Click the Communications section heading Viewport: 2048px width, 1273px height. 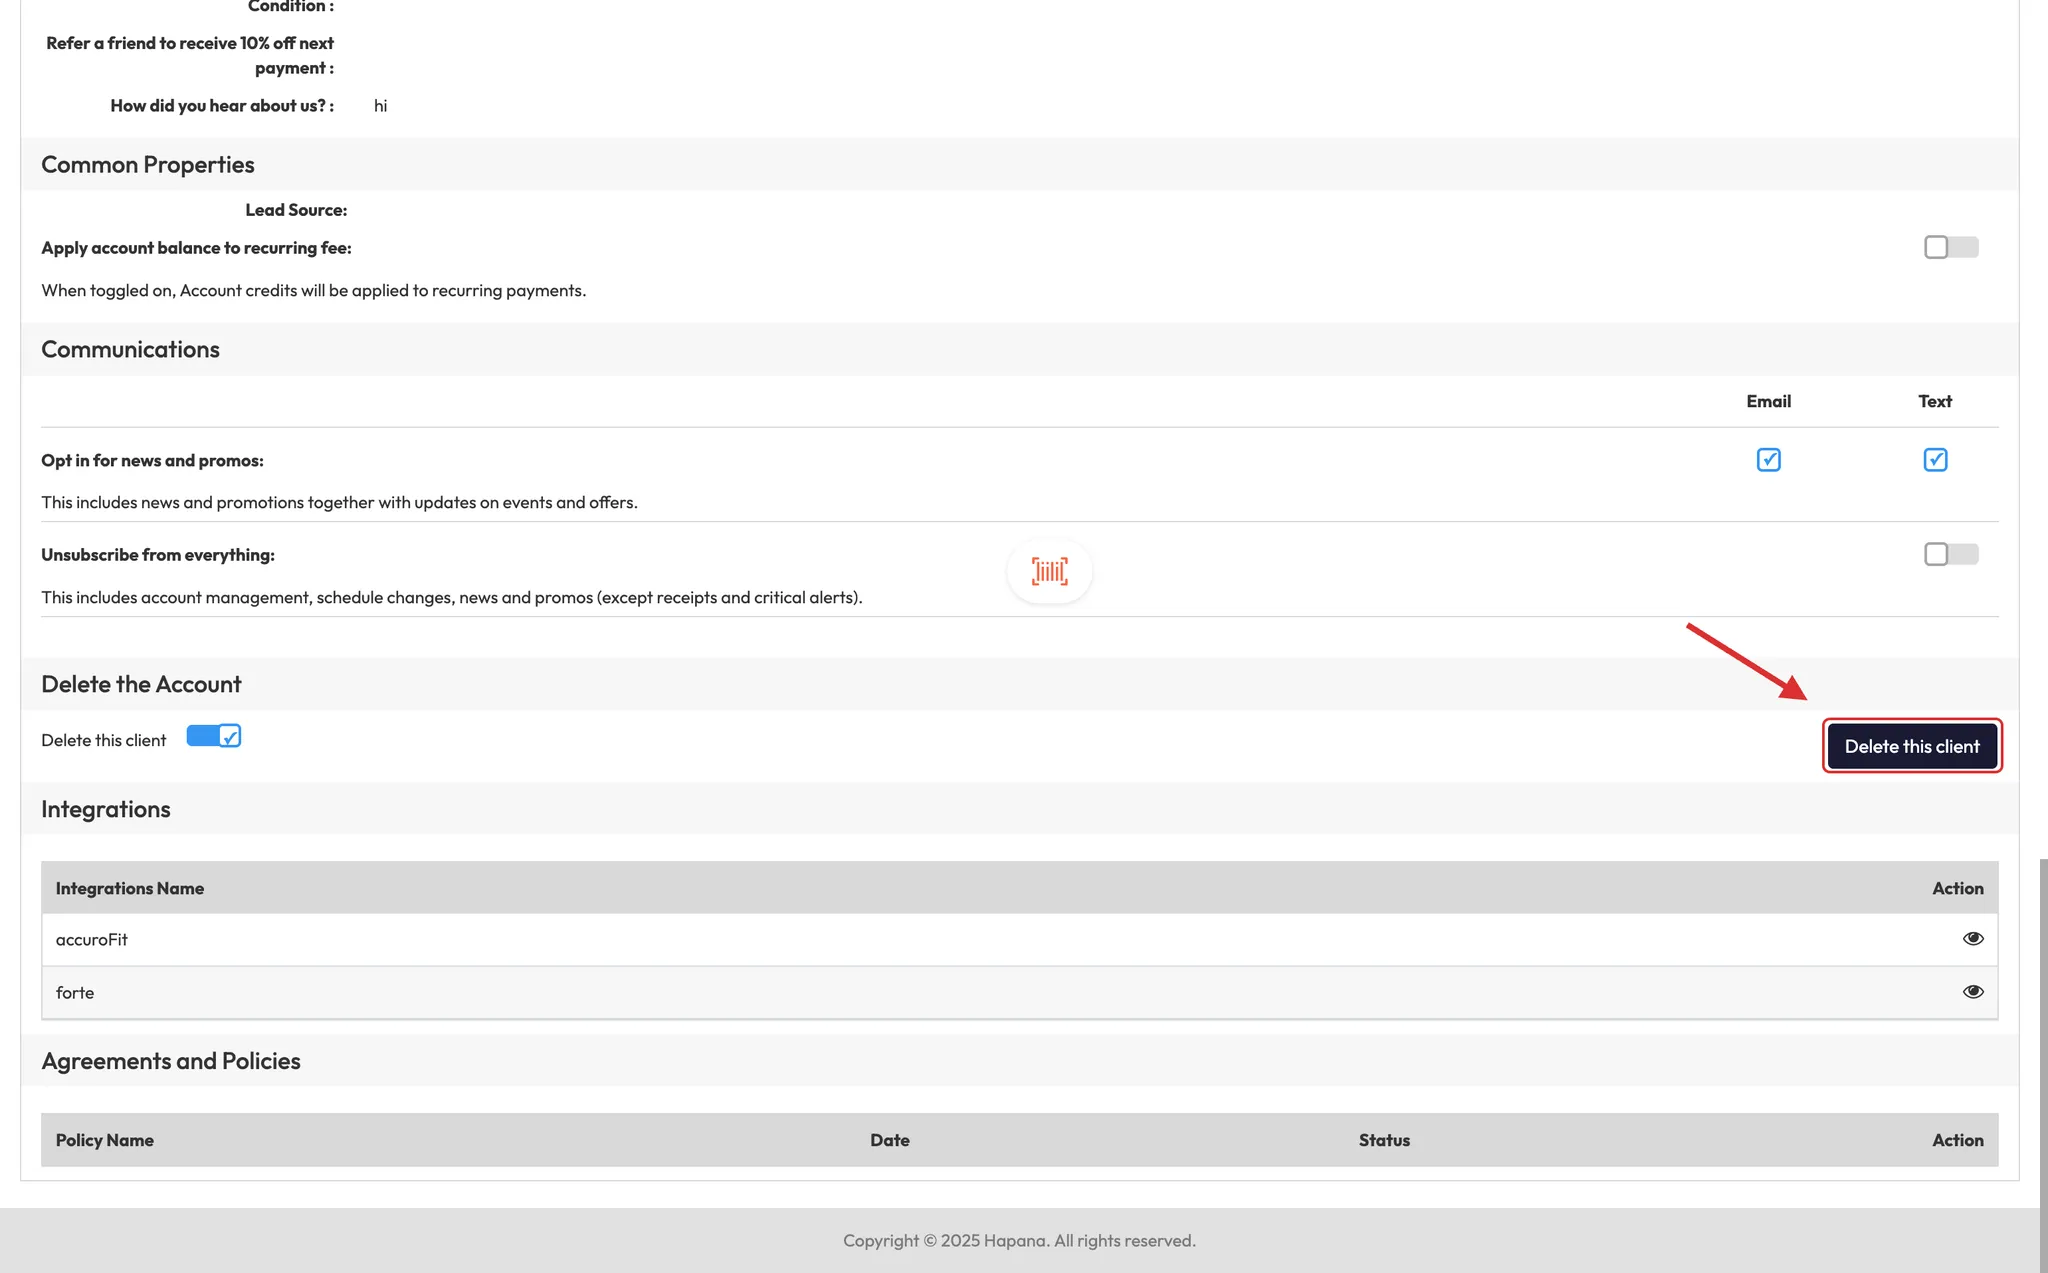[130, 349]
